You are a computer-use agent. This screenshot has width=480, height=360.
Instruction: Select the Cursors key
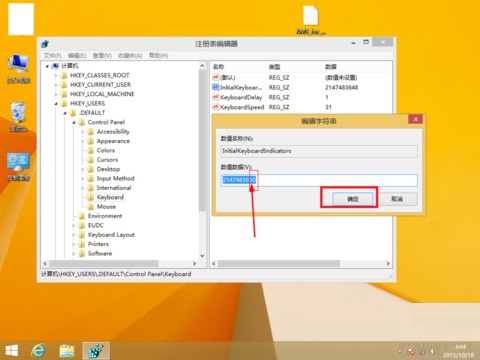point(107,160)
